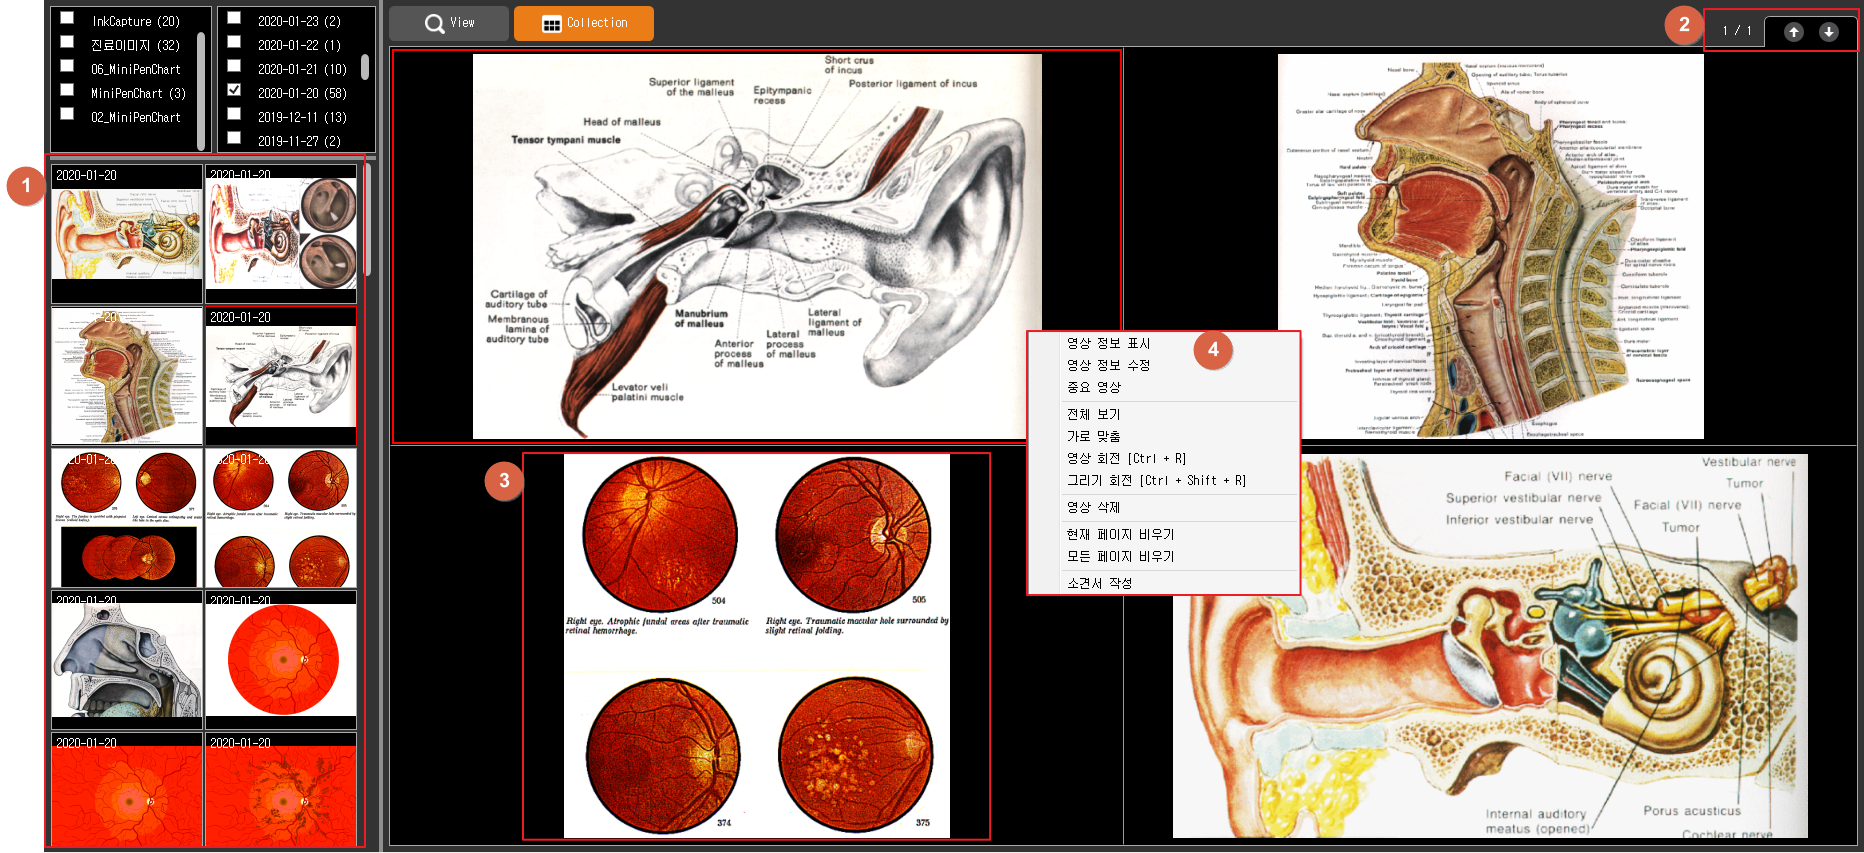This screenshot has height=853, width=1864.
Task: Select the 2019-12-11 (13) date checkbox
Action: point(234,114)
